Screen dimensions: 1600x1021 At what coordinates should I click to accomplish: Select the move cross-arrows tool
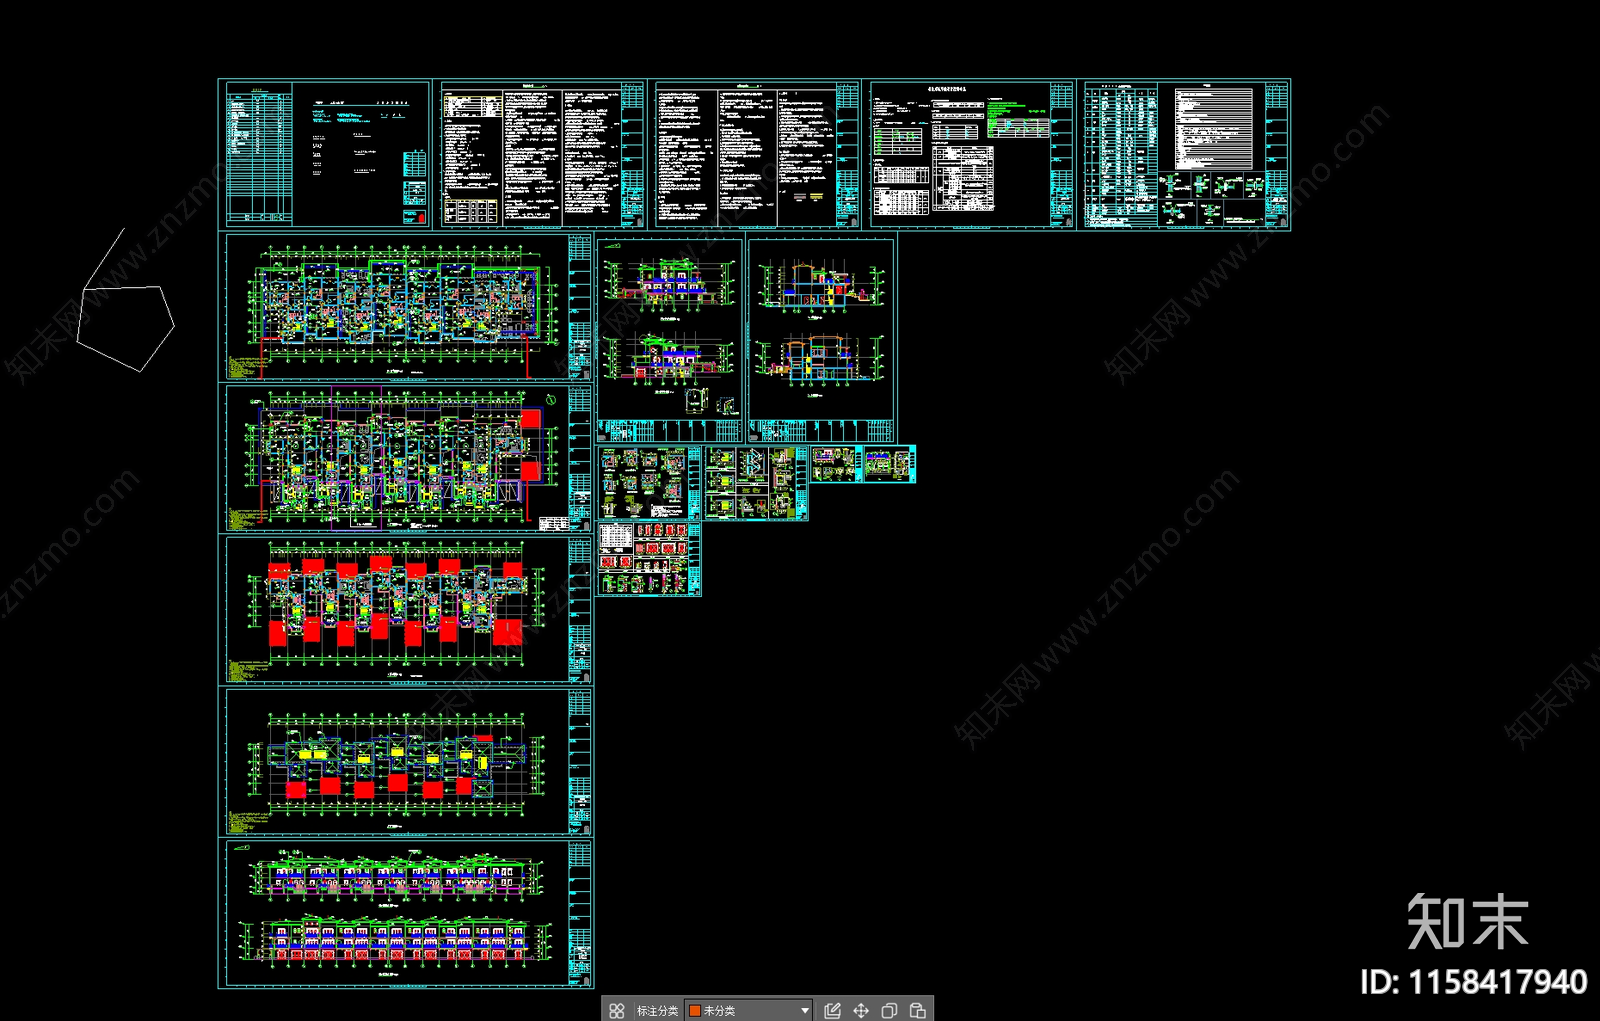861,1010
